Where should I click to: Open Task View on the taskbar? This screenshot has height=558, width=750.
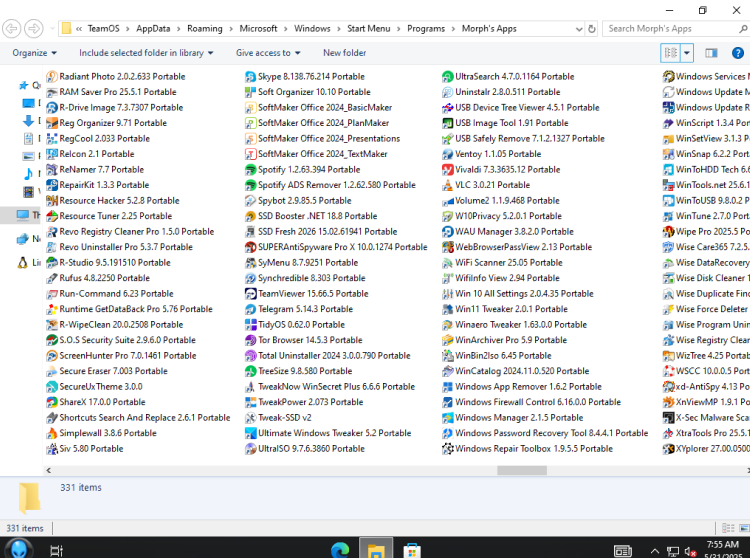(x=56, y=550)
